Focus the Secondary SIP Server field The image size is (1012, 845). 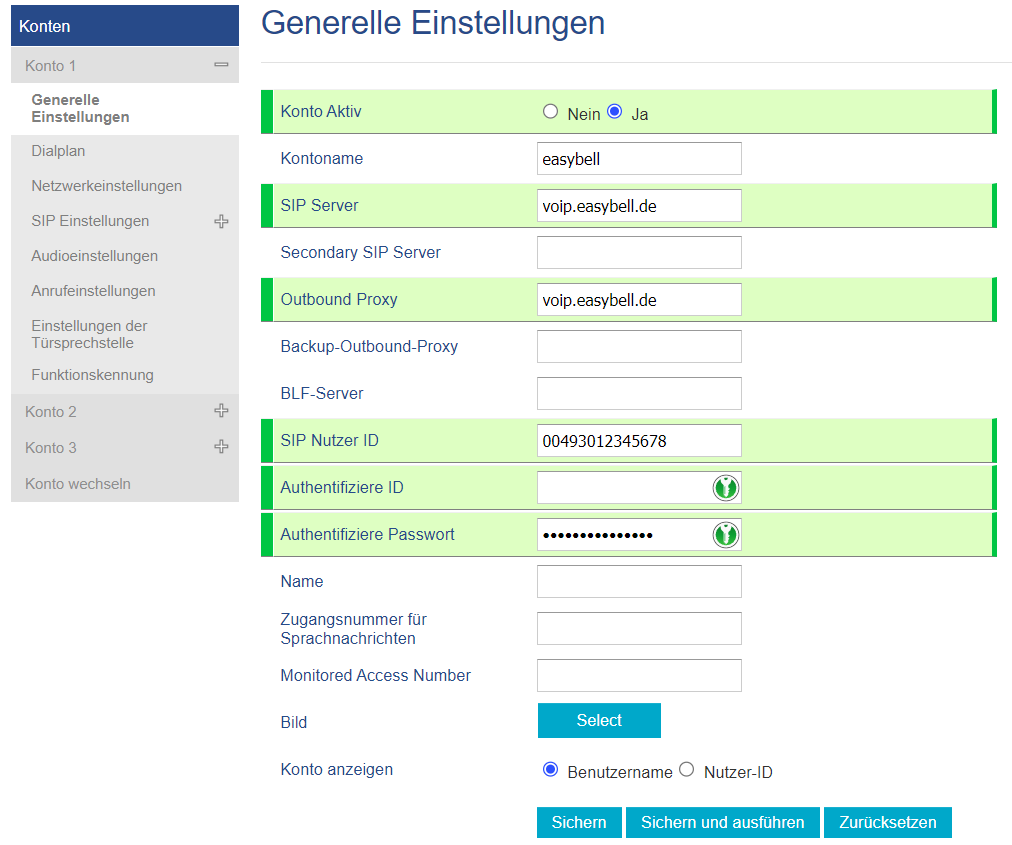(x=639, y=253)
